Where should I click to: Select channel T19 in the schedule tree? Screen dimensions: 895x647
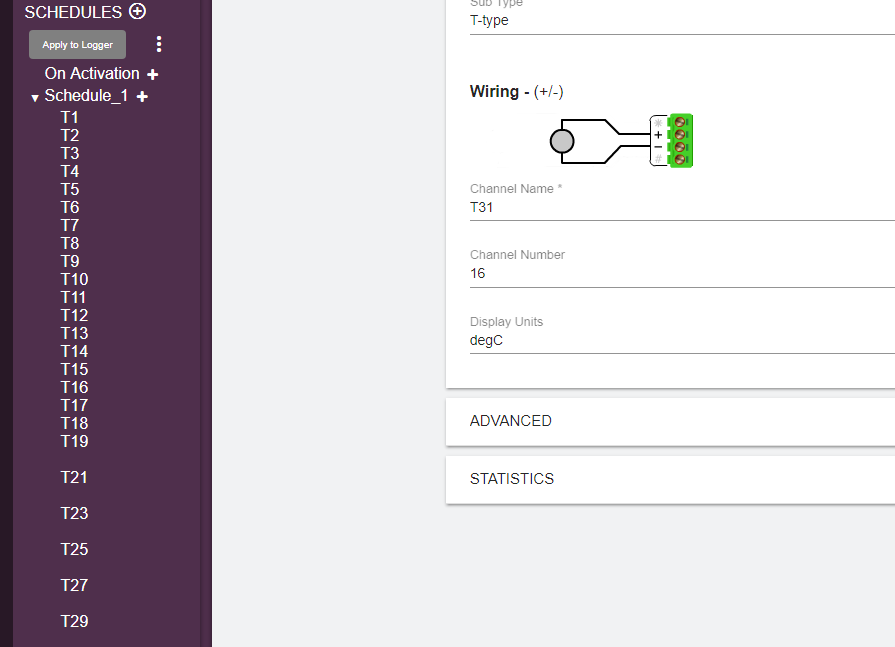click(x=74, y=441)
